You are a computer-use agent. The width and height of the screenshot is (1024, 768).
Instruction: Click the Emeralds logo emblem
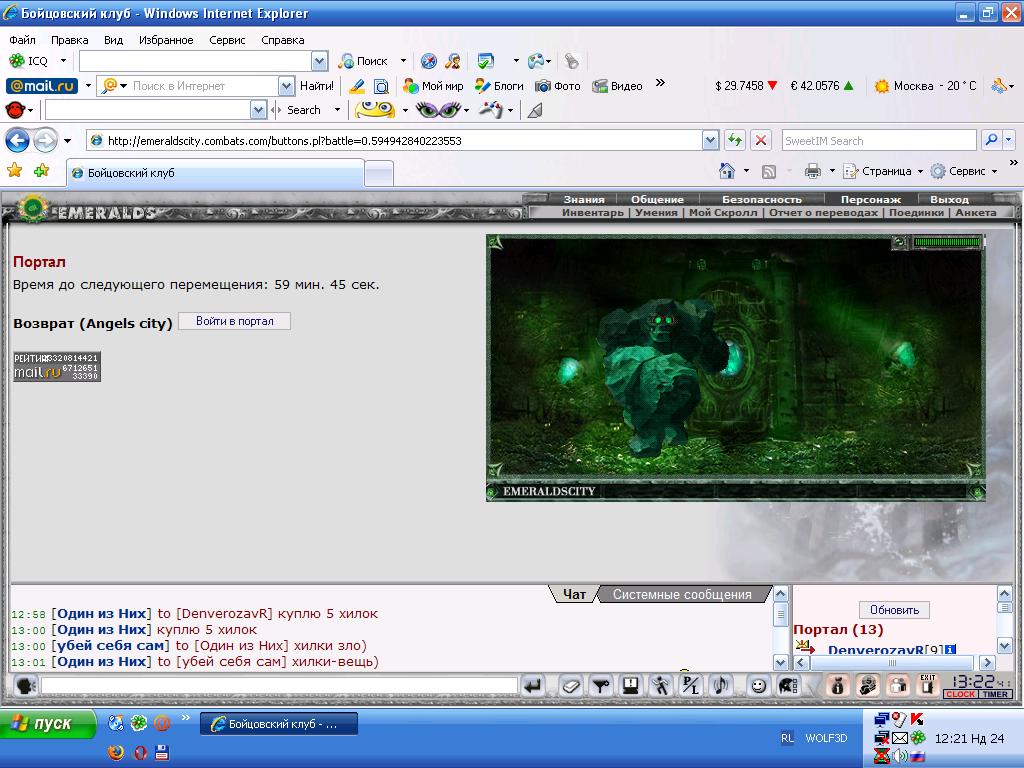pos(33,208)
